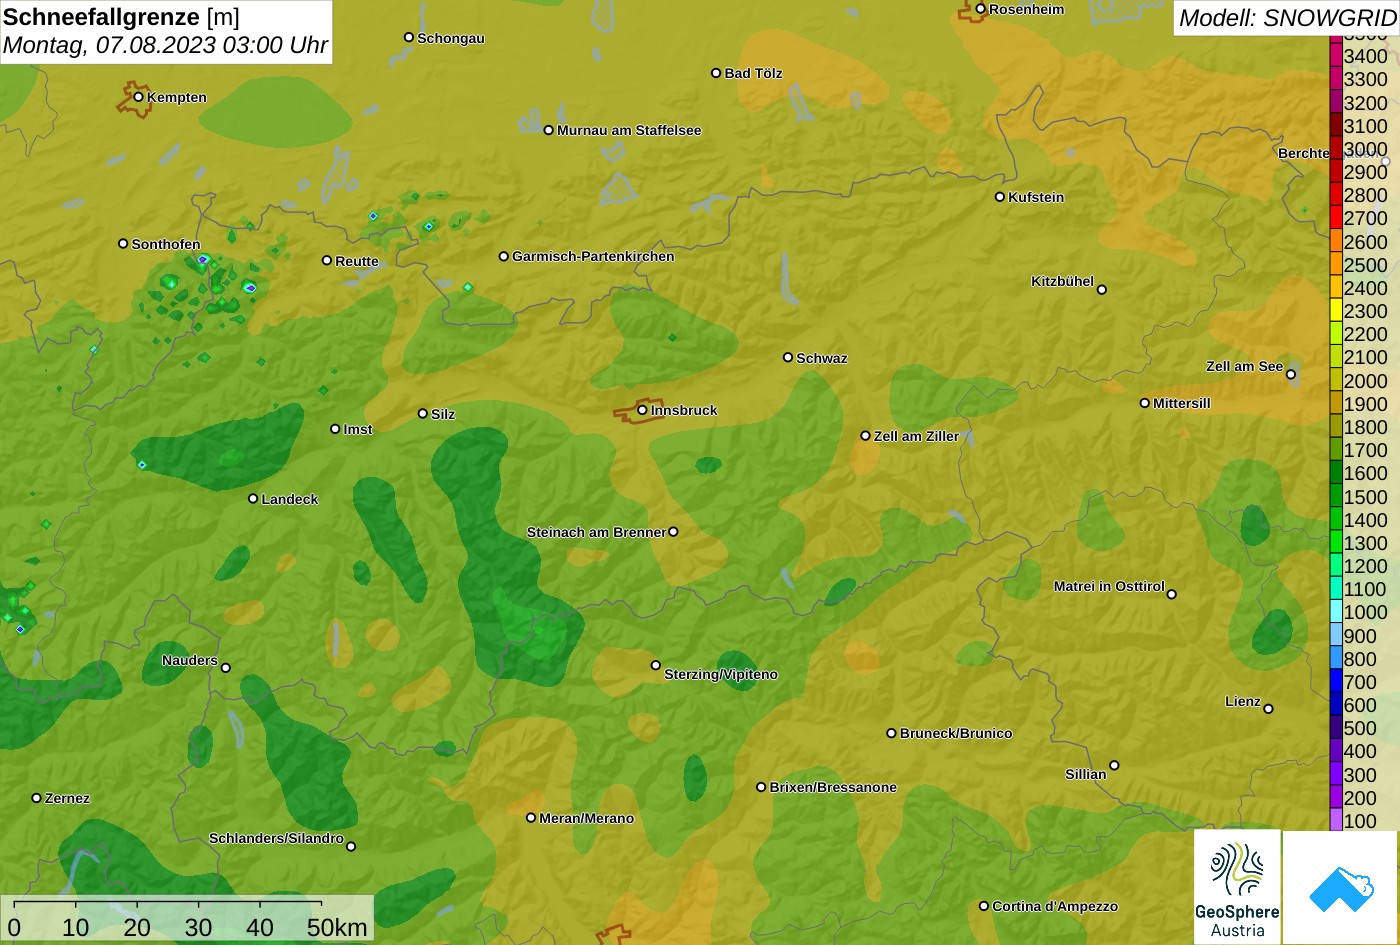Click the Zell am See marker dot
This screenshot has width=1400, height=945.
(x=1291, y=375)
